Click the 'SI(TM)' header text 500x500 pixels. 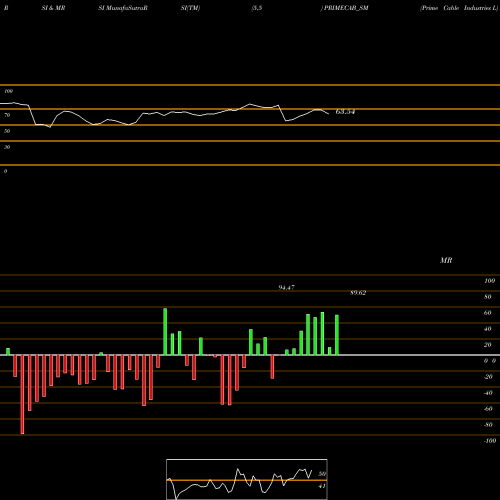(190, 8)
